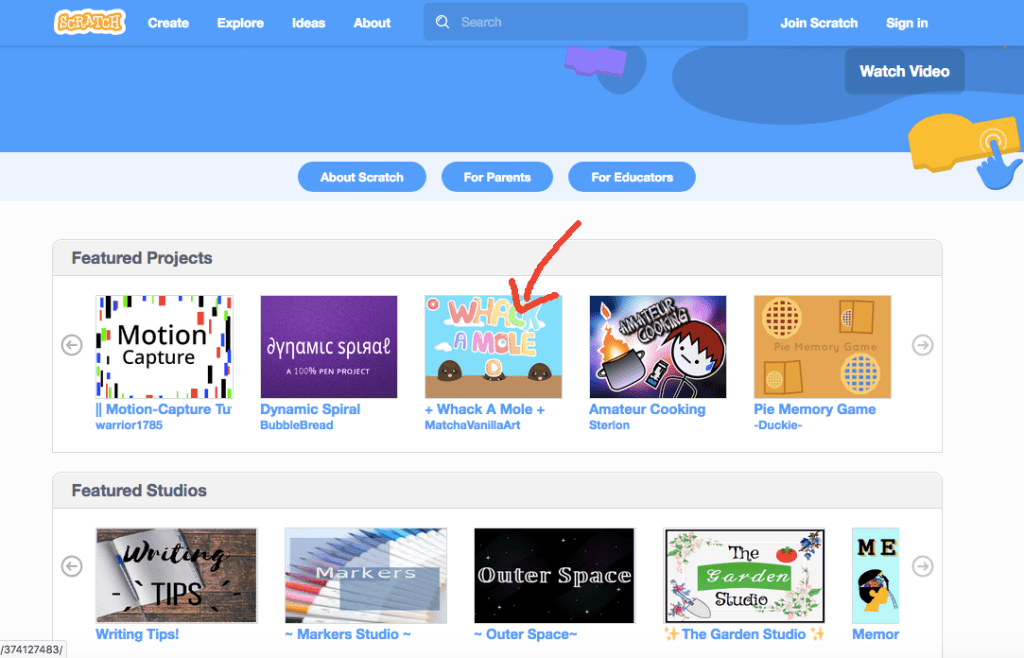
Task: Open the Explore page
Action: click(240, 23)
